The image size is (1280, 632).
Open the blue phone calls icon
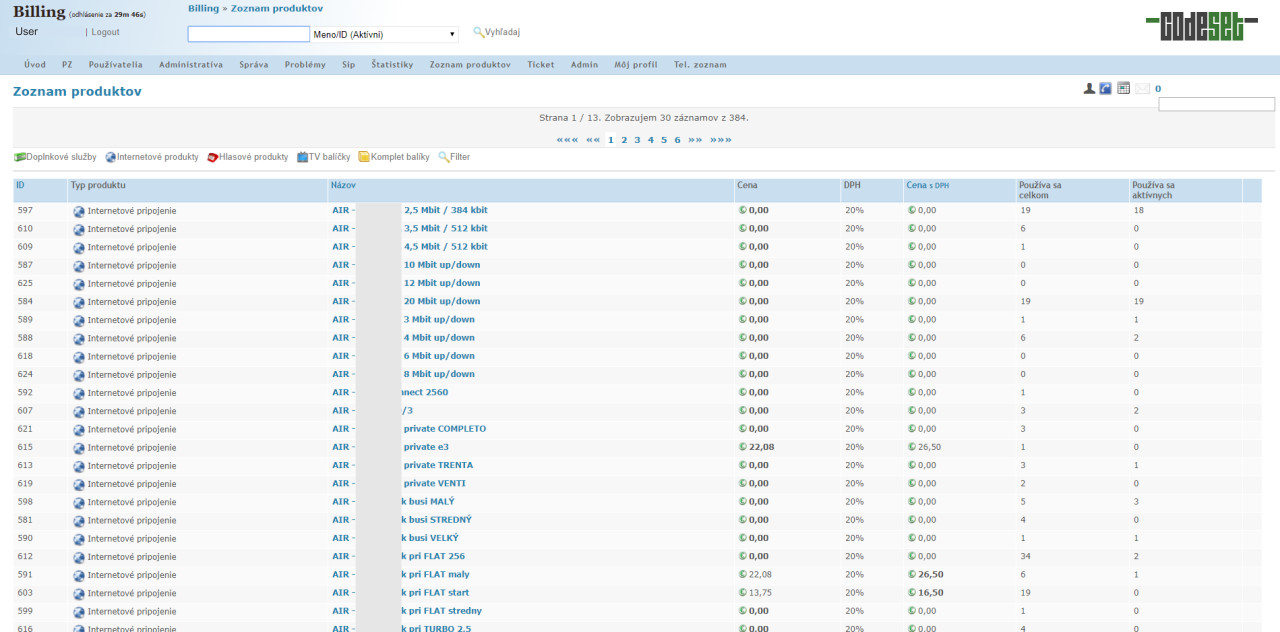1105,89
